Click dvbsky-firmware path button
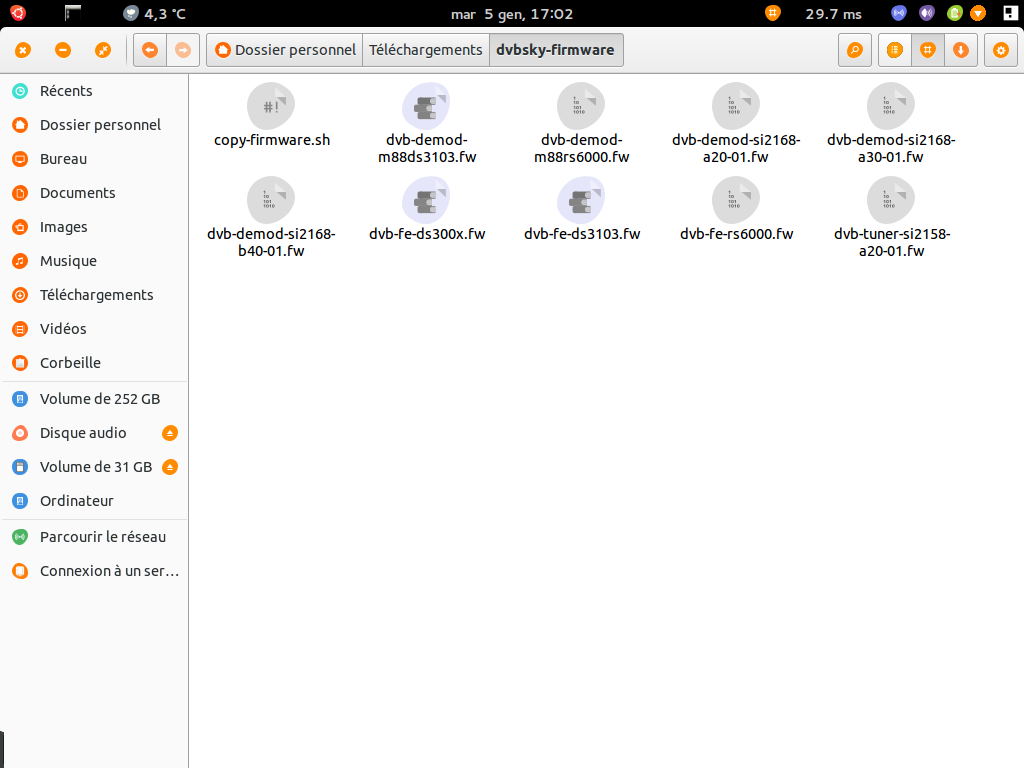Image resolution: width=1024 pixels, height=768 pixels. tap(556, 50)
